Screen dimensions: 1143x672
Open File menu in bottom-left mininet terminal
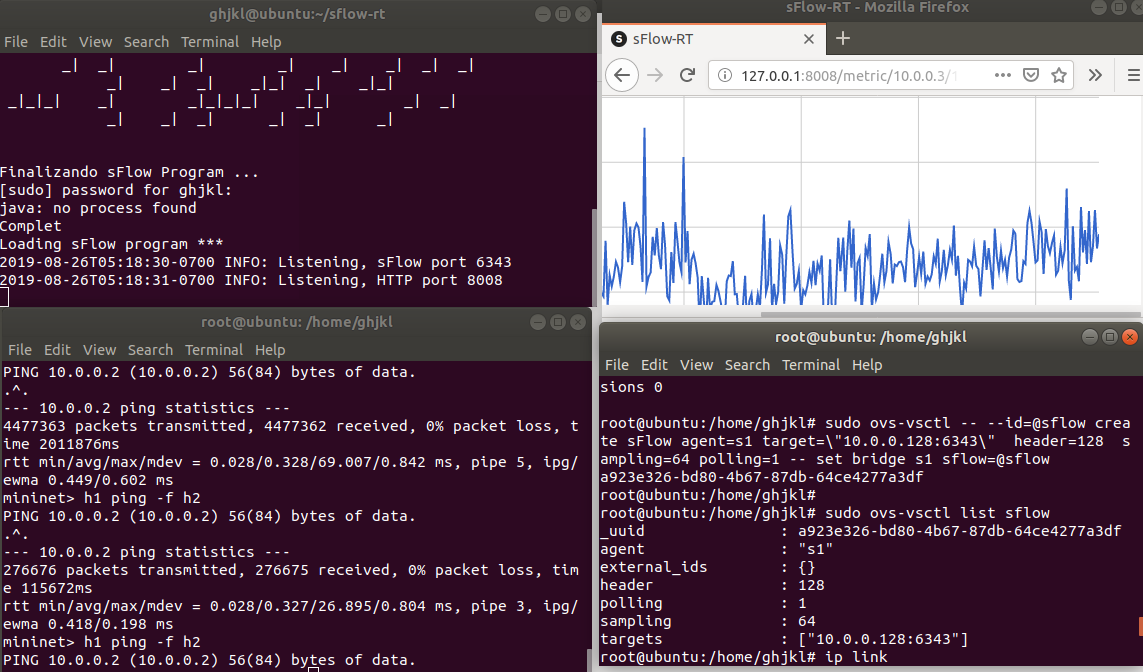20,350
